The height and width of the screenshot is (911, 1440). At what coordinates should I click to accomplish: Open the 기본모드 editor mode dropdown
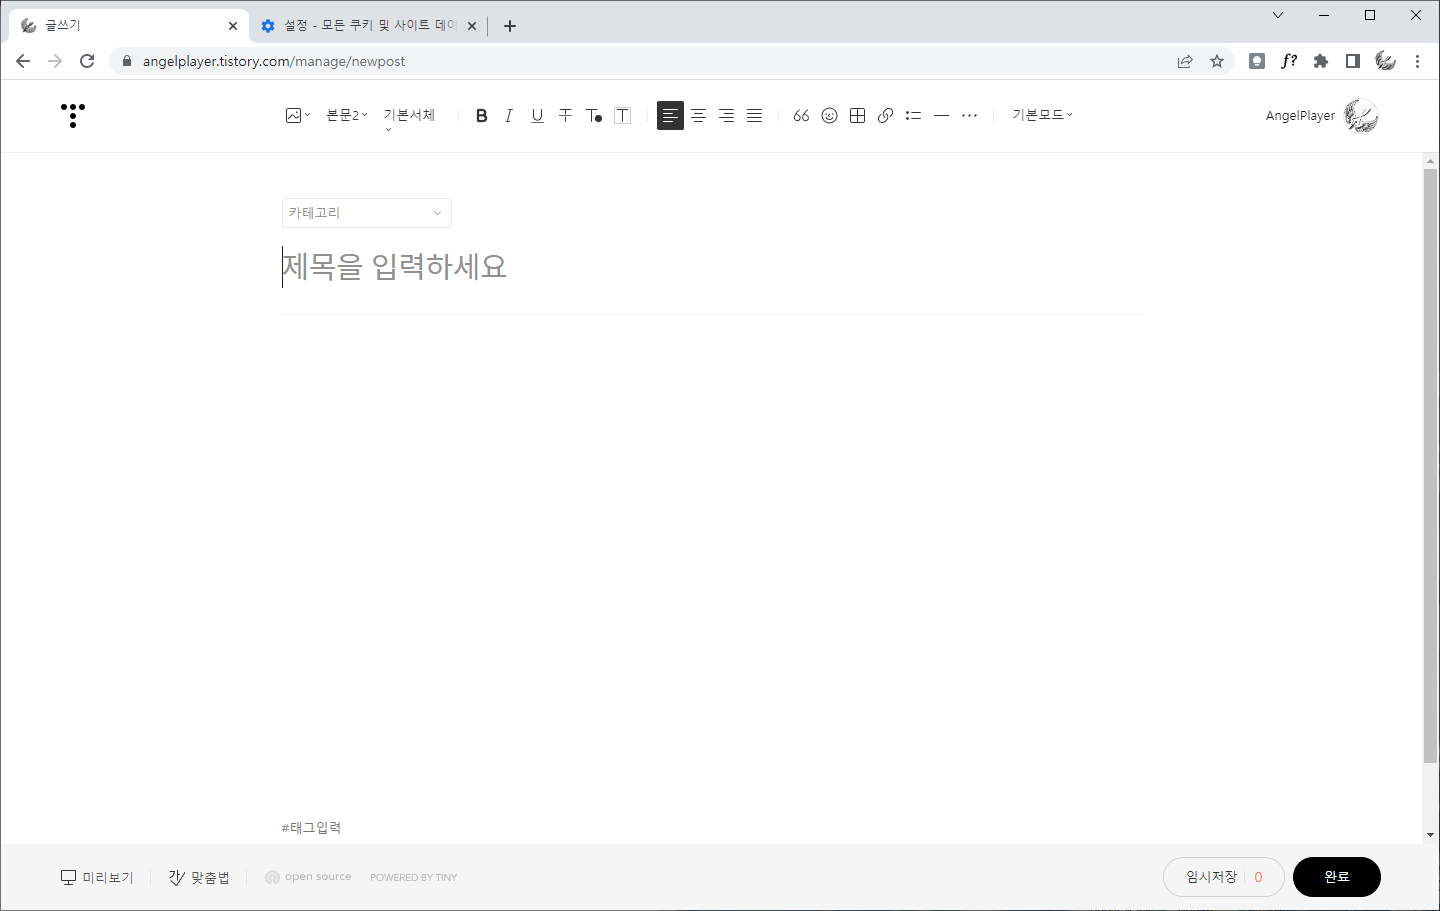pos(1042,115)
